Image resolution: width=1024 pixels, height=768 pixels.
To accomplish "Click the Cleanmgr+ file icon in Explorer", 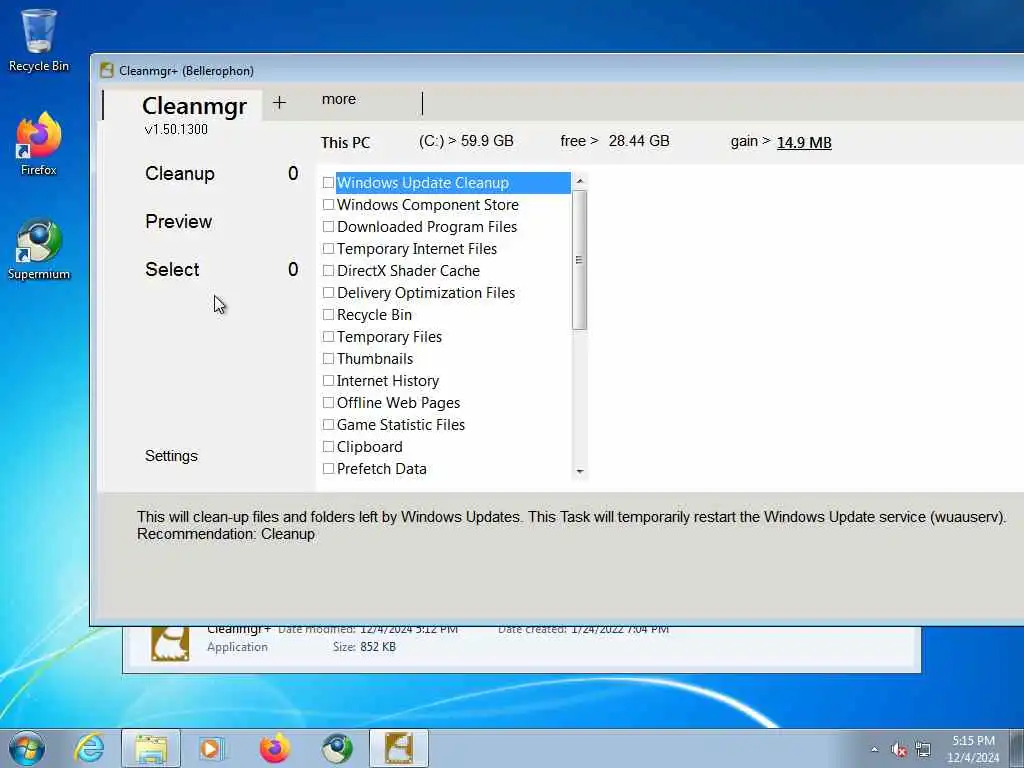I will [x=170, y=643].
